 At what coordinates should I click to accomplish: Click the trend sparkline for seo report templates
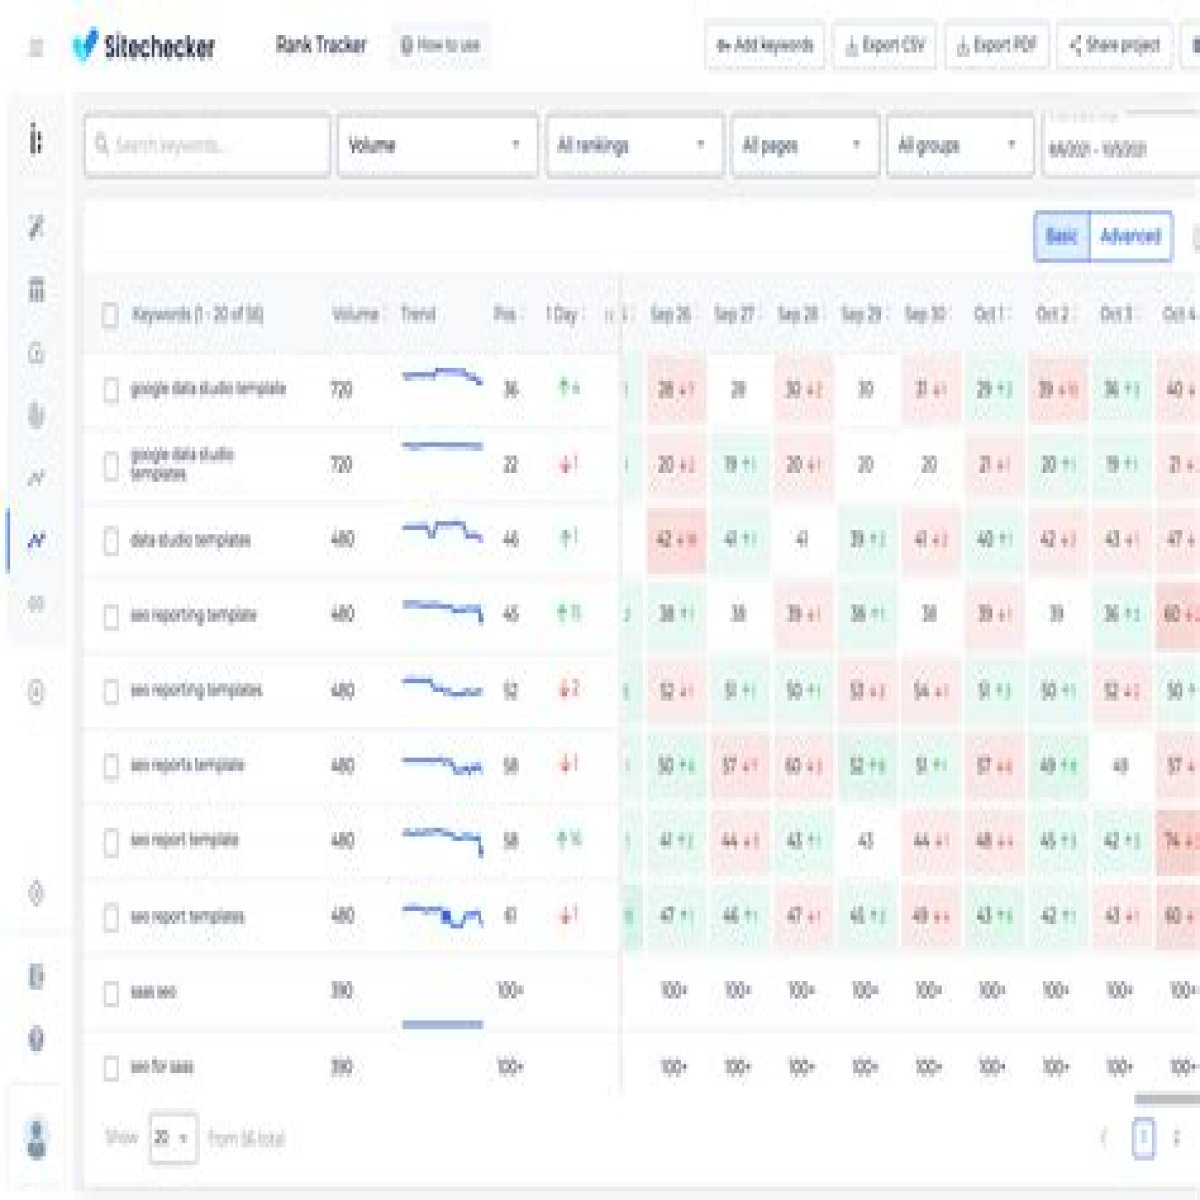point(442,915)
